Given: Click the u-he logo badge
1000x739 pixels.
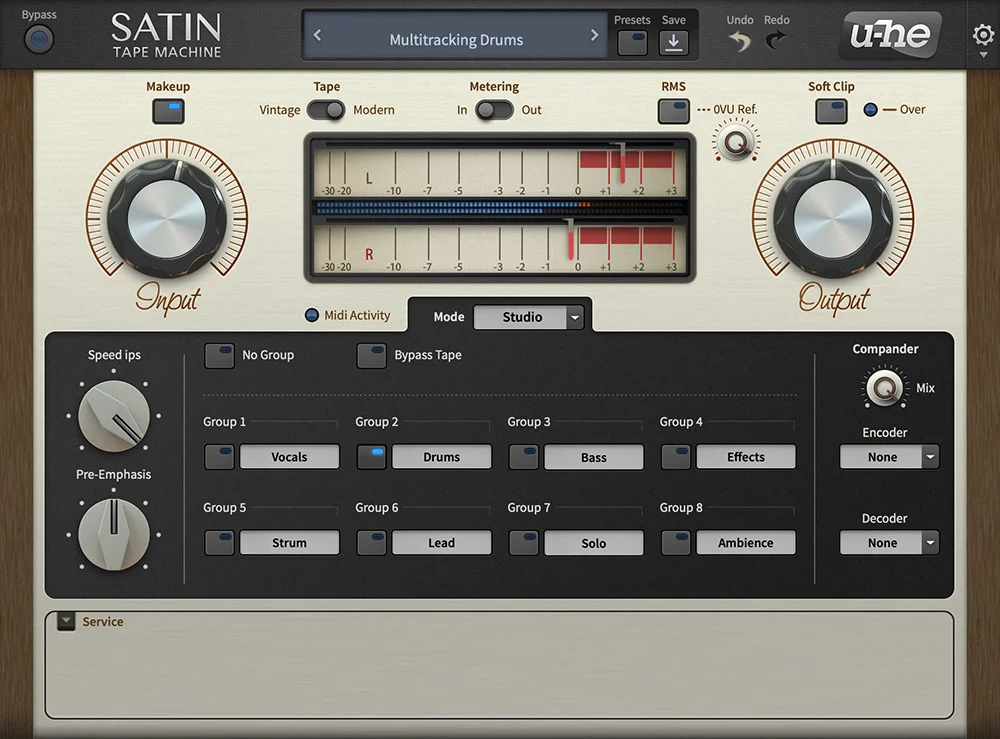Looking at the screenshot, I should [x=890, y=35].
